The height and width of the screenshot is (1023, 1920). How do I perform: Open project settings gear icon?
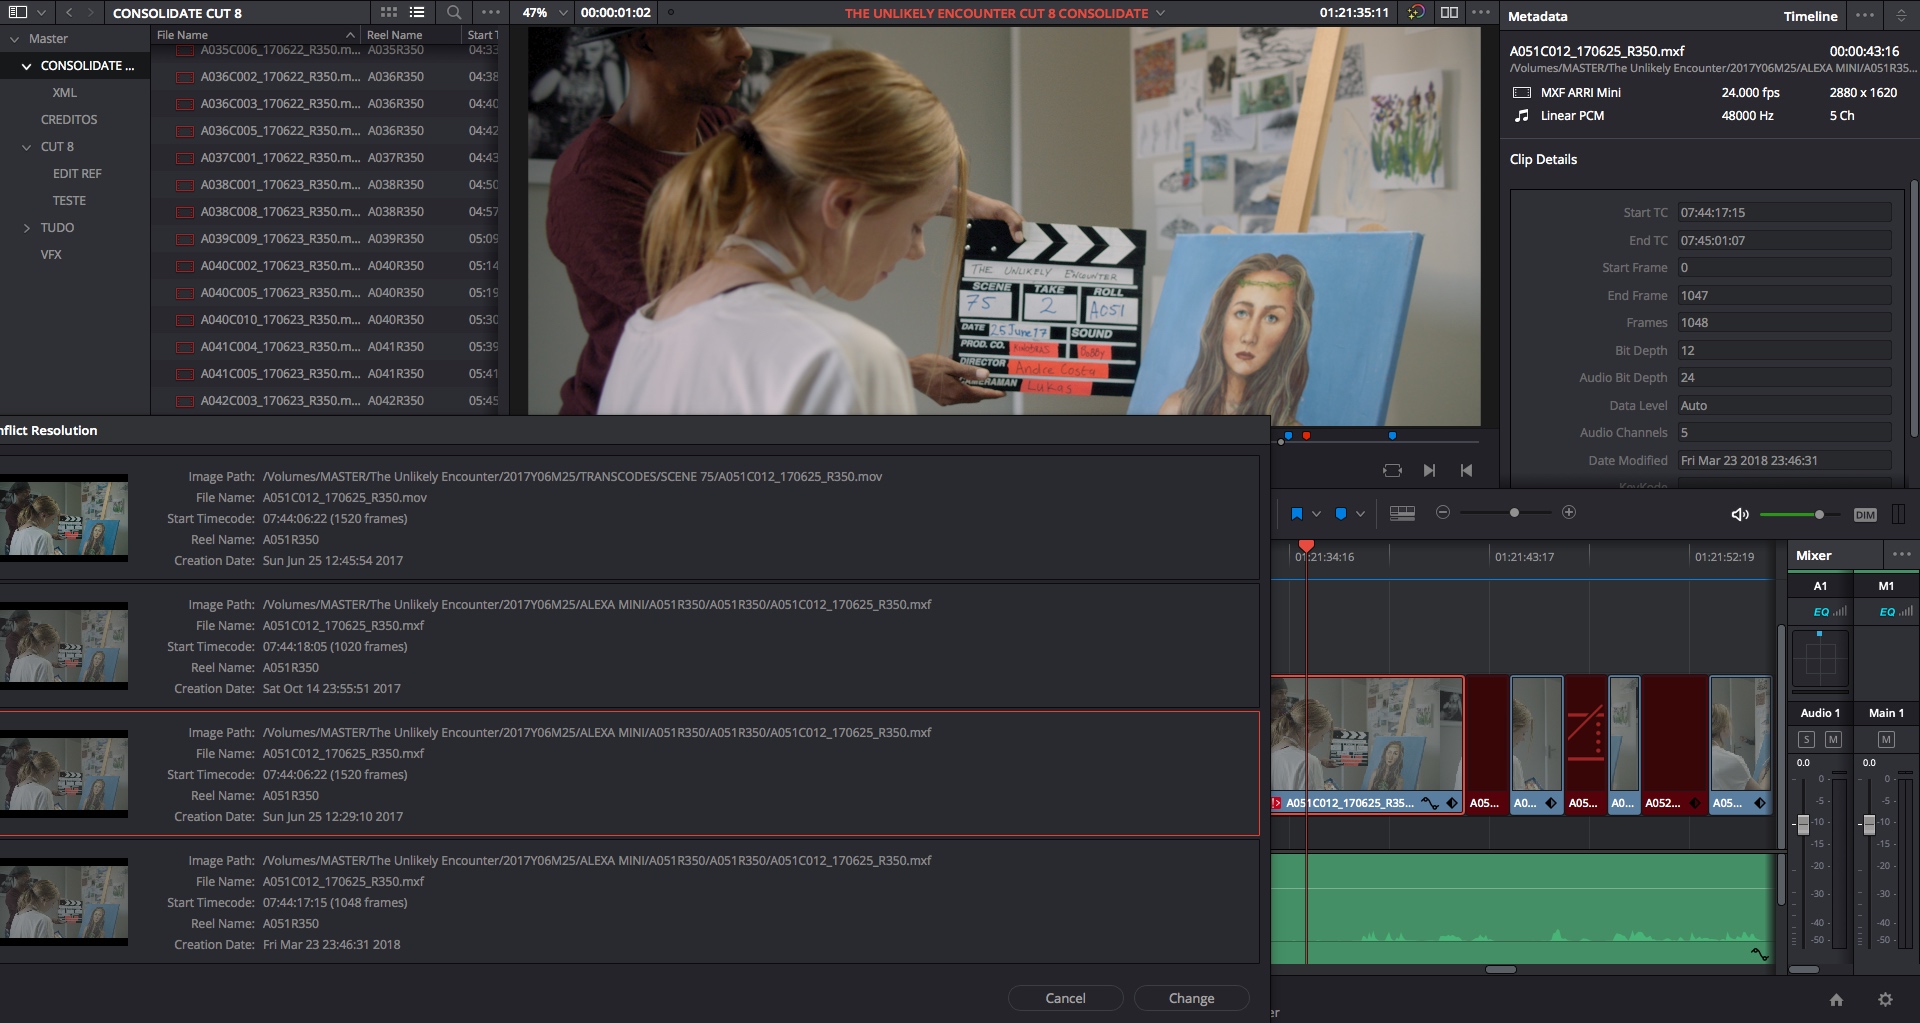coord(1885,999)
